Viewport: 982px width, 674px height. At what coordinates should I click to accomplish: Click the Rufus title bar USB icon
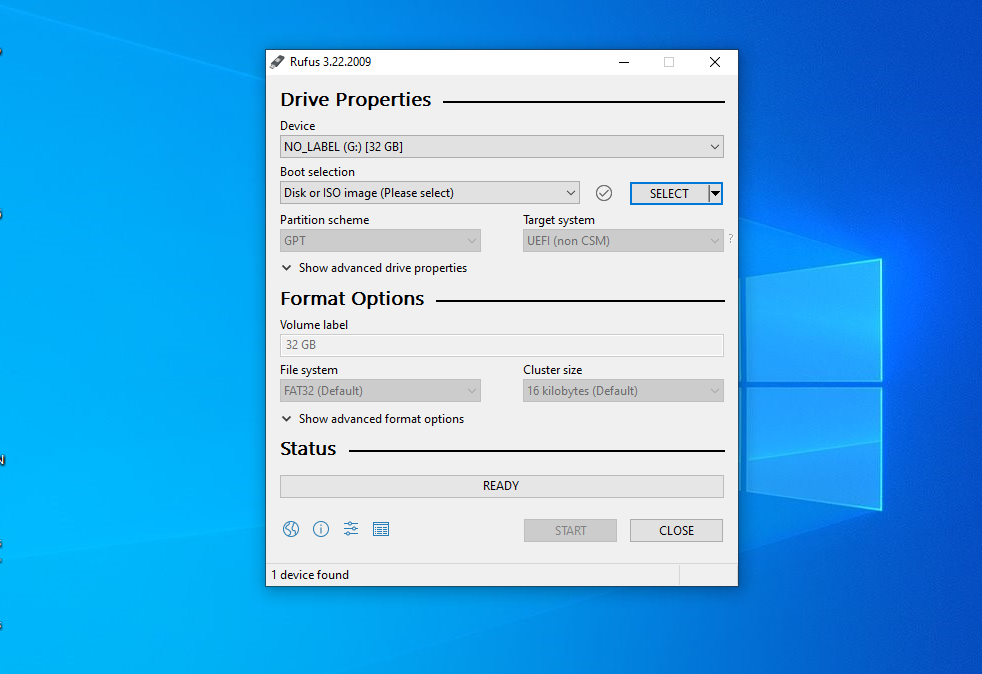coord(277,62)
